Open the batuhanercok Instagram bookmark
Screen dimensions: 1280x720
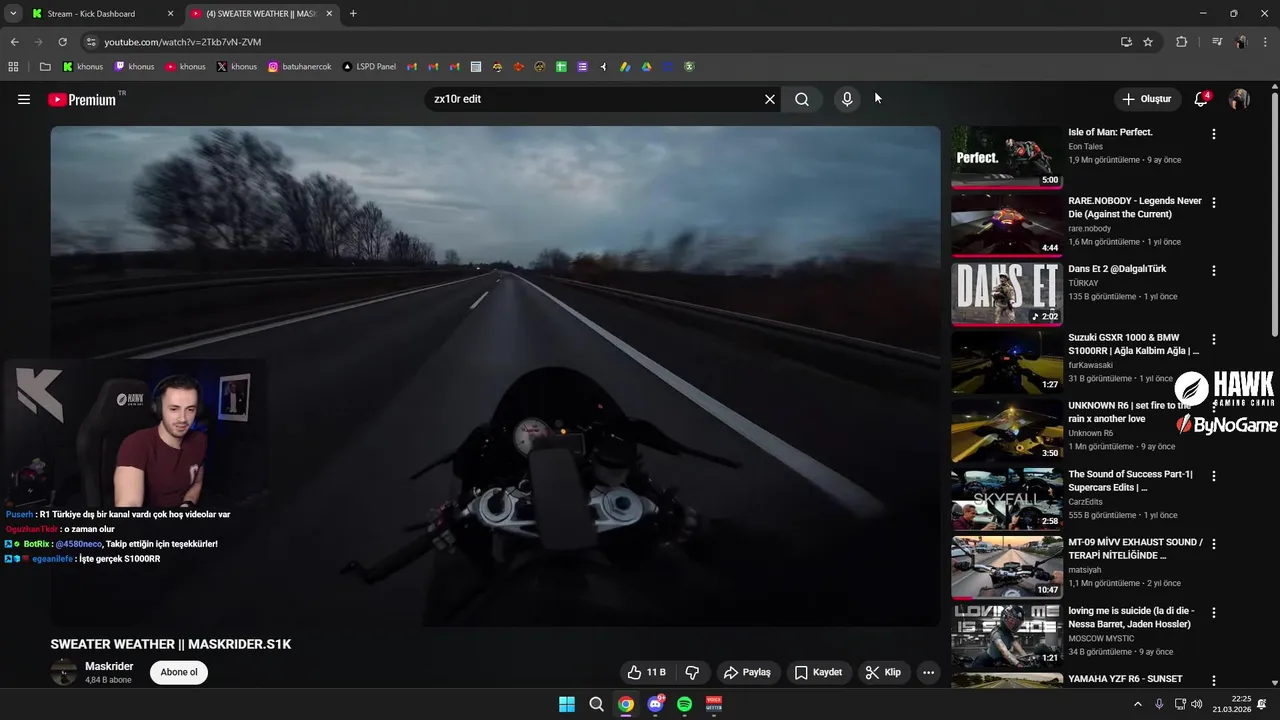(x=300, y=67)
